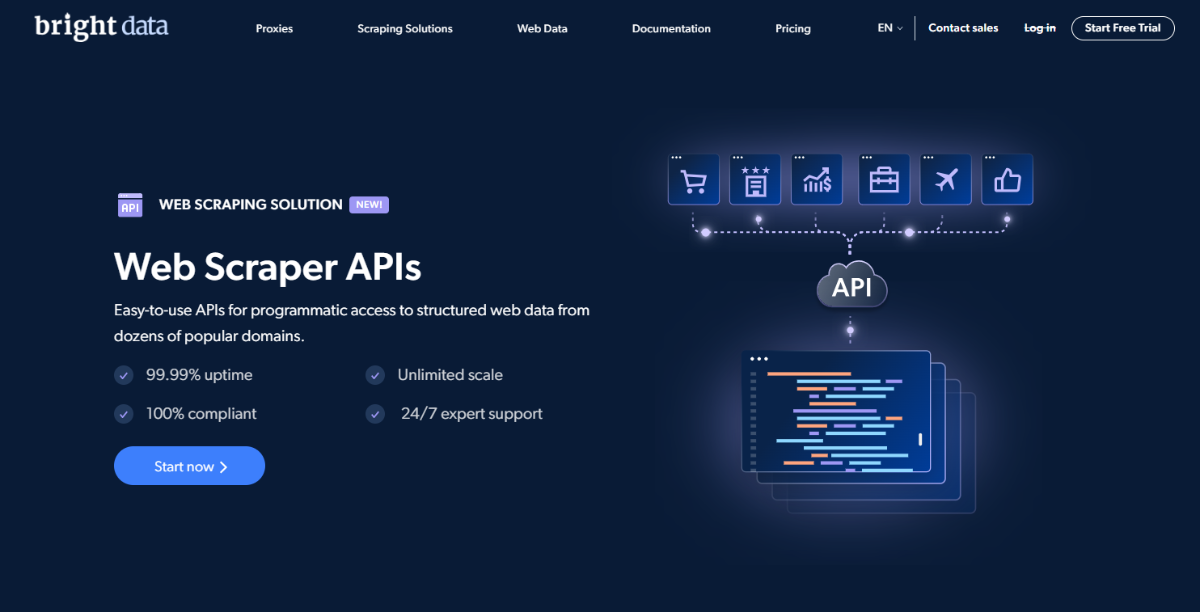Click the shopping cart icon tile
Screen dimensions: 1200x612
[x=693, y=180]
